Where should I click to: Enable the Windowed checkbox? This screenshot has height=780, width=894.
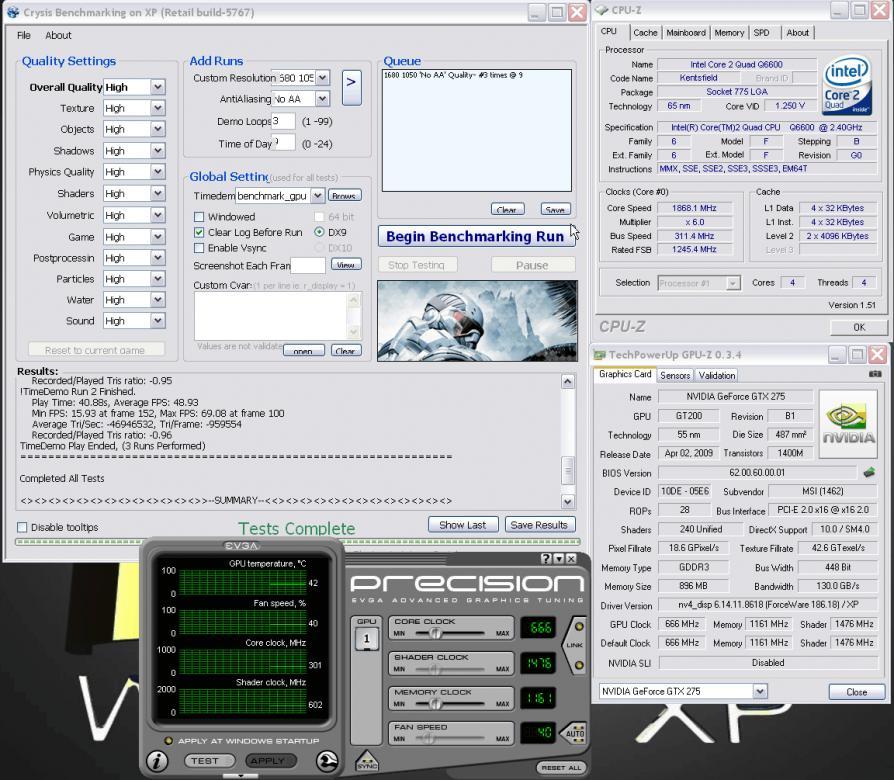[x=199, y=217]
